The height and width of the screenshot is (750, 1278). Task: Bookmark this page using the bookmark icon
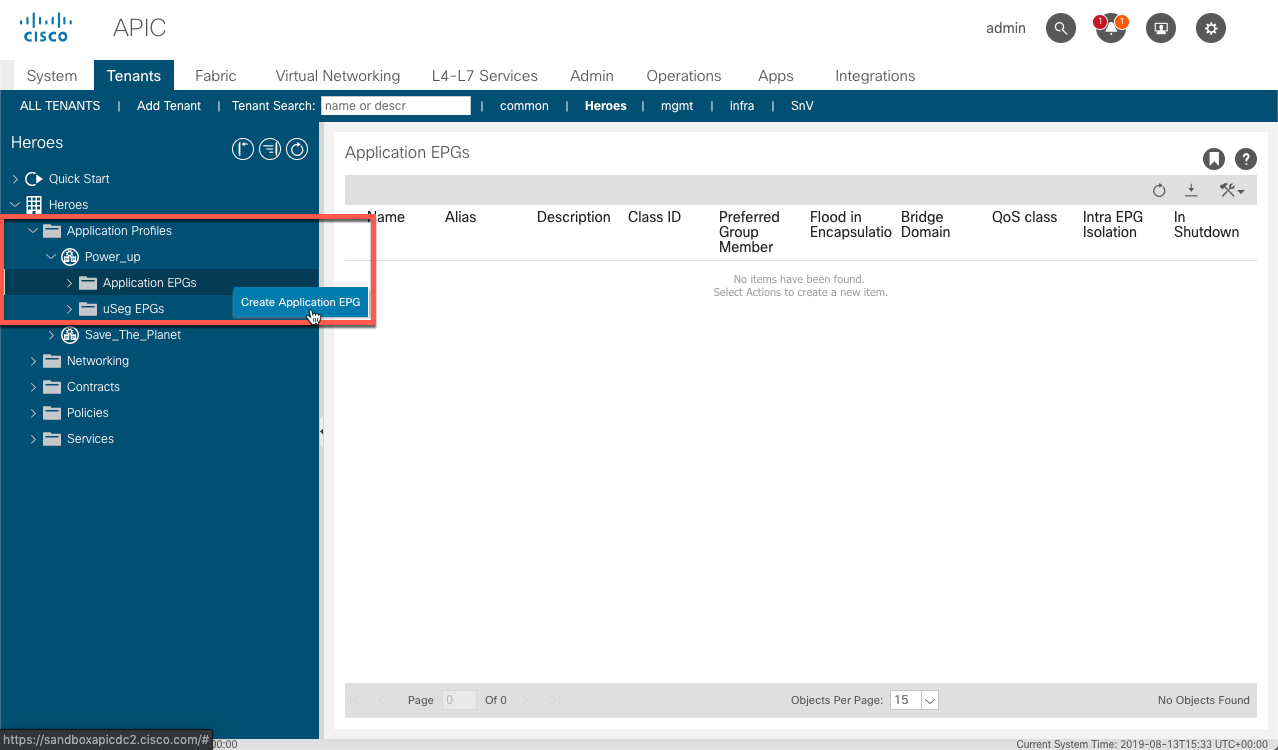pyautogui.click(x=1213, y=158)
